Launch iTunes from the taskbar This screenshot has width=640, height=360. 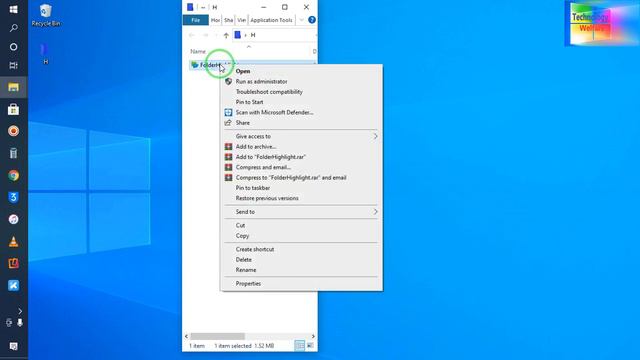[x=13, y=219]
